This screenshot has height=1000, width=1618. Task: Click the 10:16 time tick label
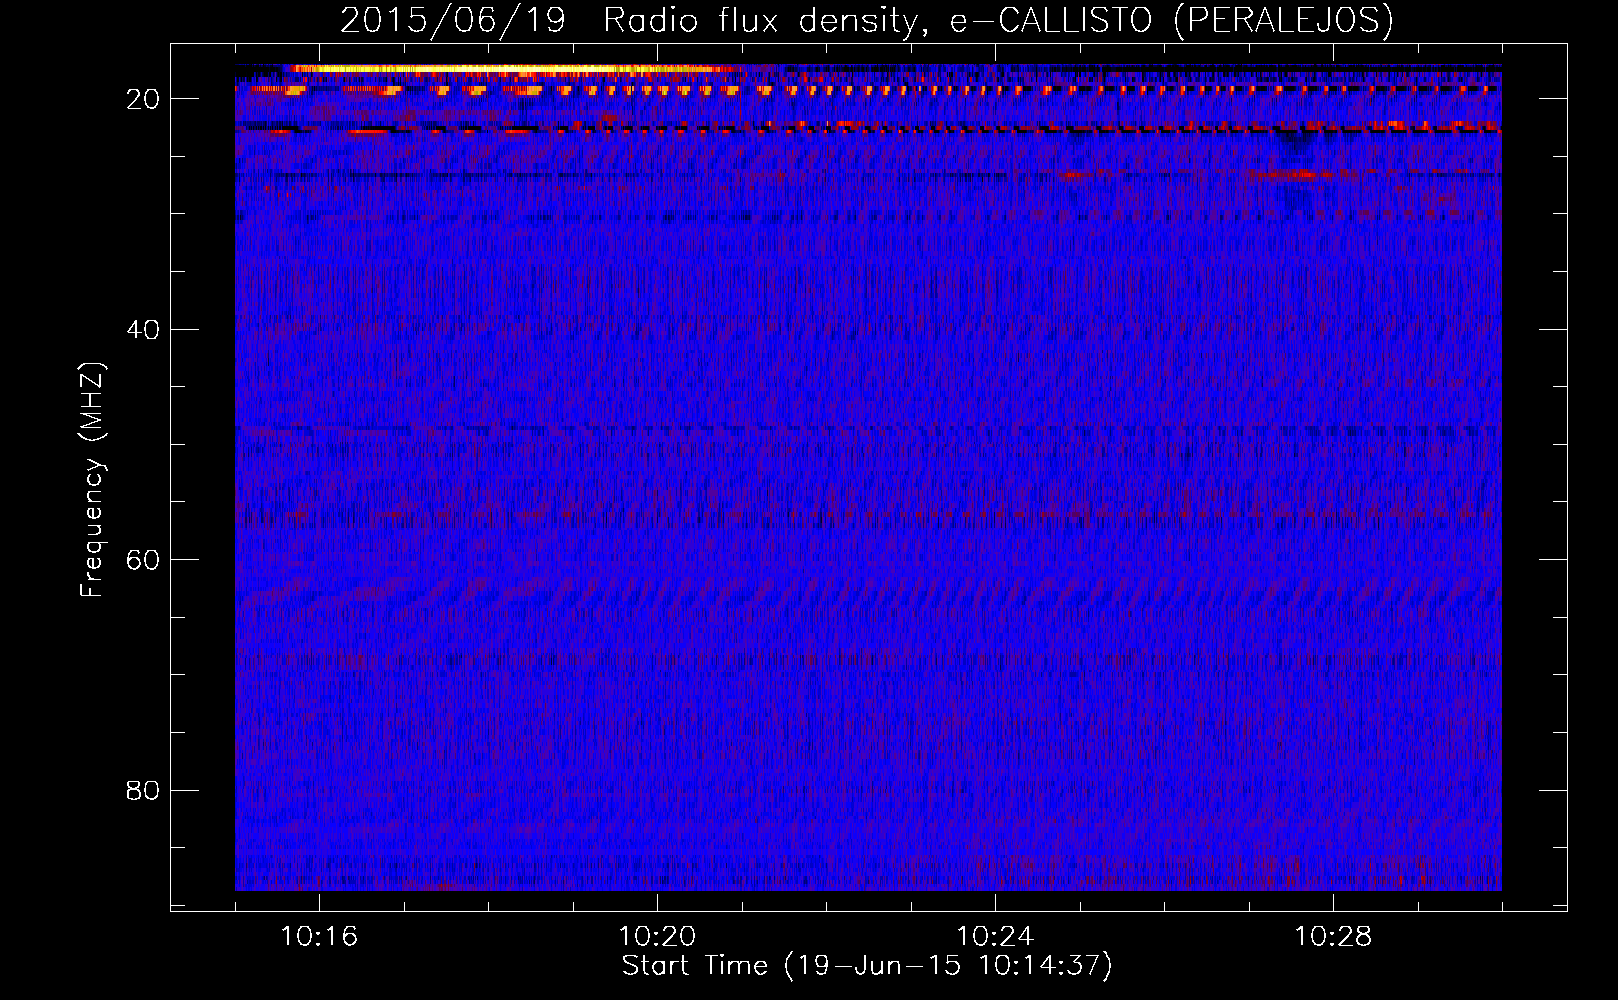click(319, 937)
